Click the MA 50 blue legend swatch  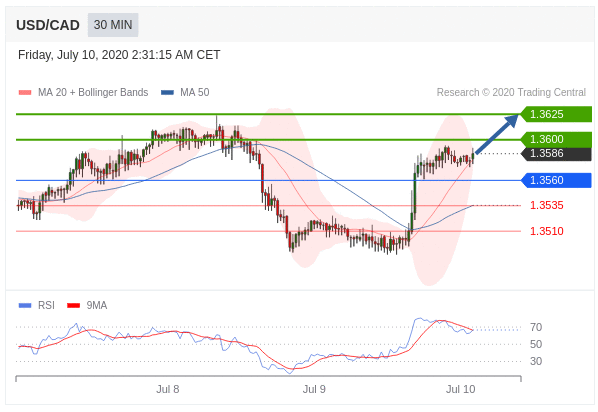[167, 93]
